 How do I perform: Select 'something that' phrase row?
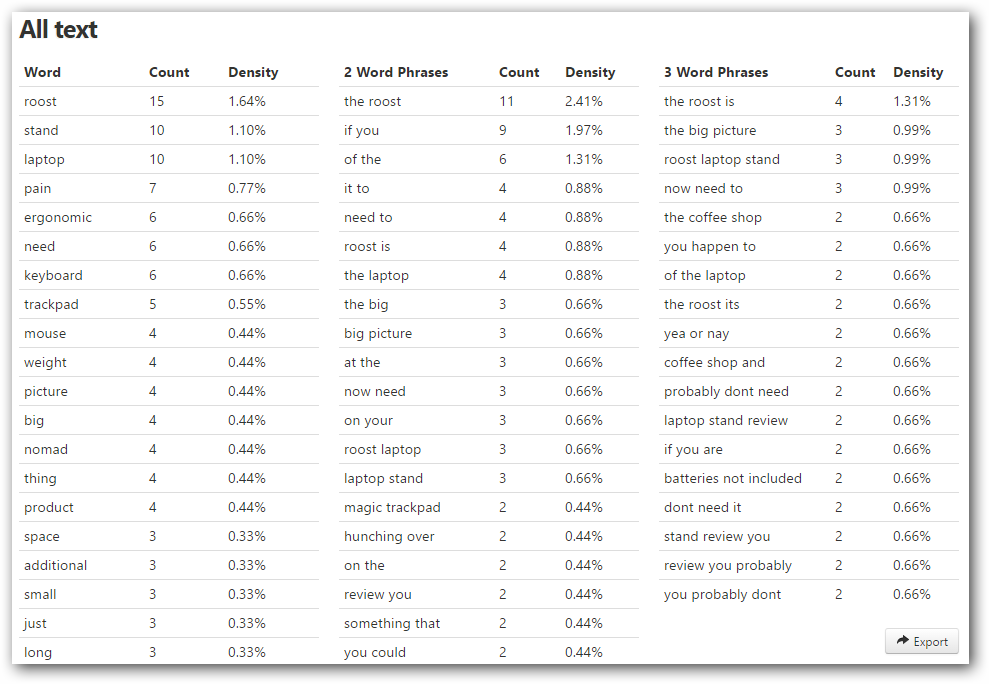pos(489,624)
